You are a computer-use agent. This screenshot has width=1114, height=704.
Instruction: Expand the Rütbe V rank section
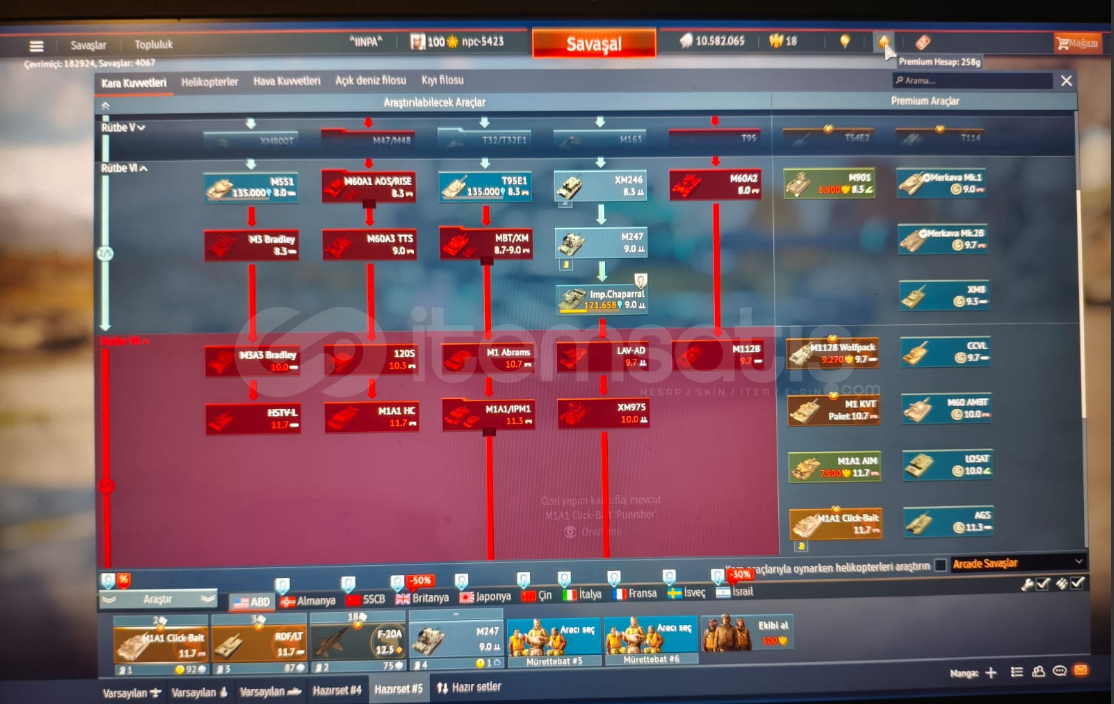[x=123, y=128]
